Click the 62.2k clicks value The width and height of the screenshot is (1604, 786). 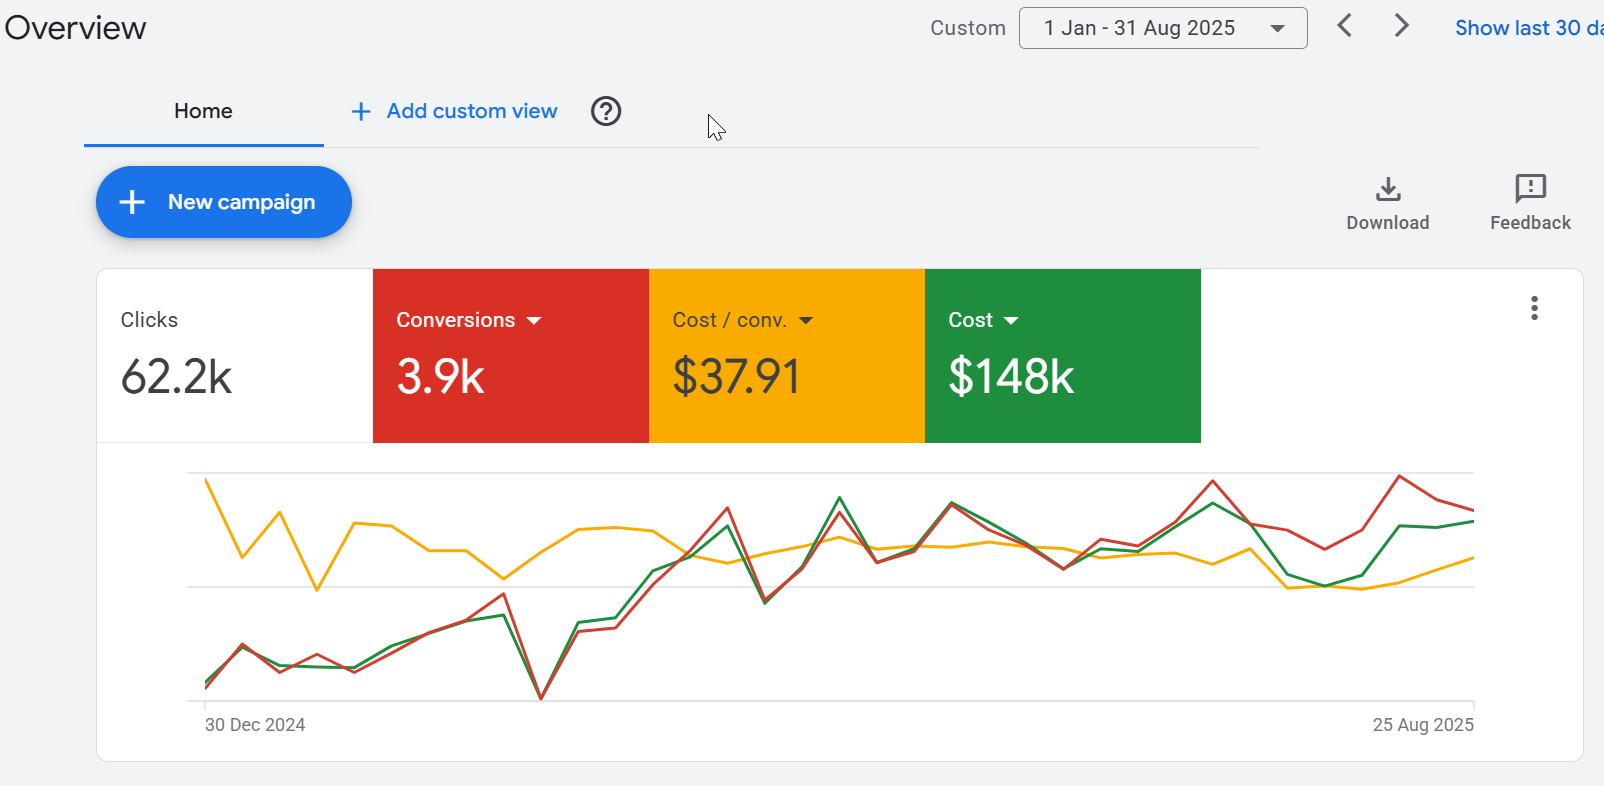176,377
